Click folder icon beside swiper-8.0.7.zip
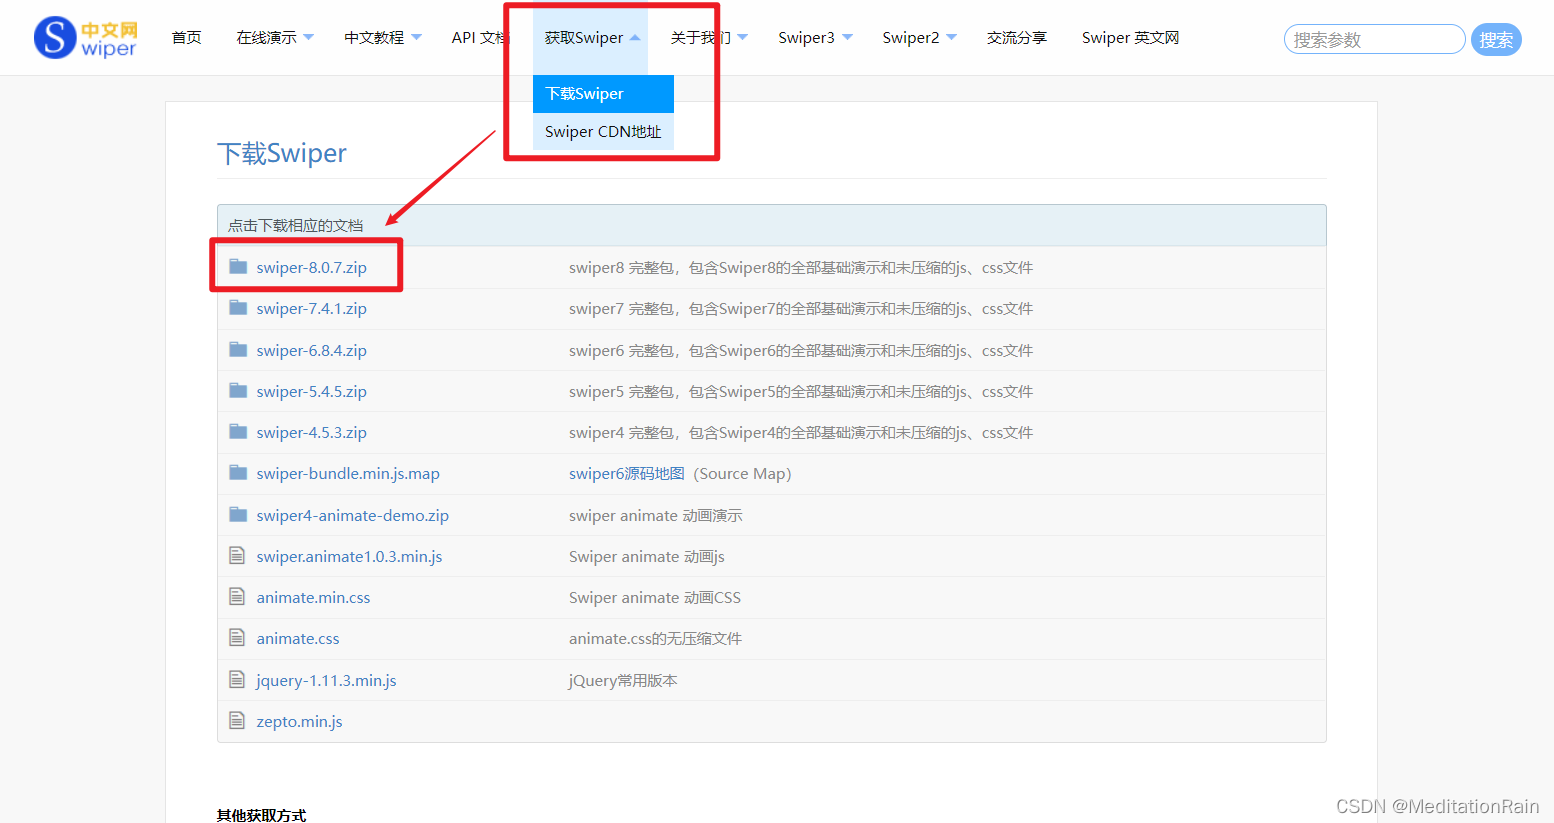The image size is (1554, 823). tap(238, 267)
